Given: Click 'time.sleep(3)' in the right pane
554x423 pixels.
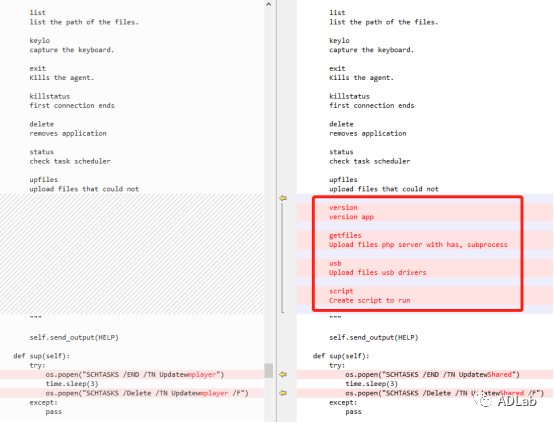Looking at the screenshot, I should [372, 383].
